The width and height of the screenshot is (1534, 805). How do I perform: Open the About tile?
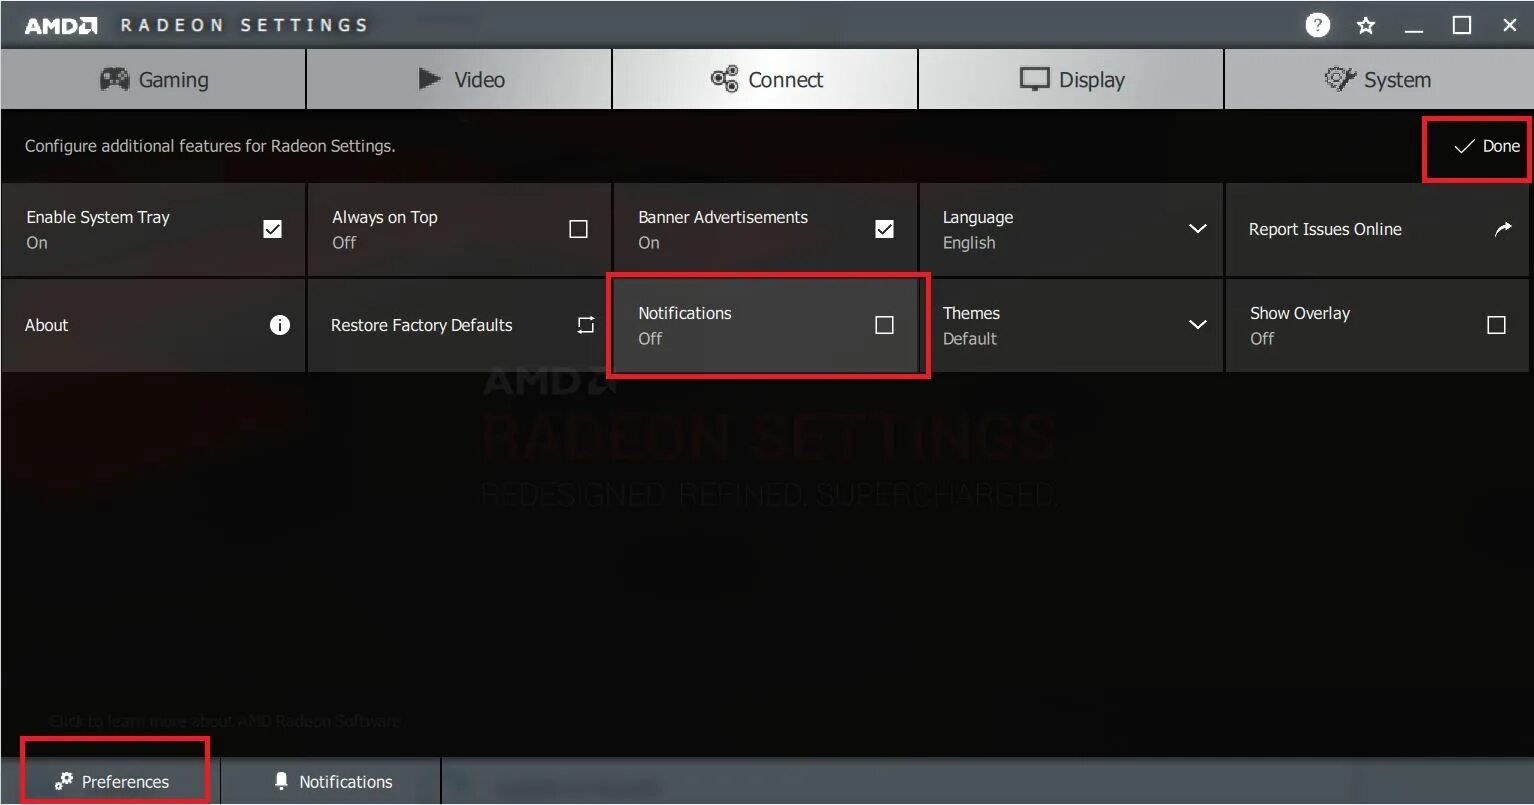click(153, 325)
